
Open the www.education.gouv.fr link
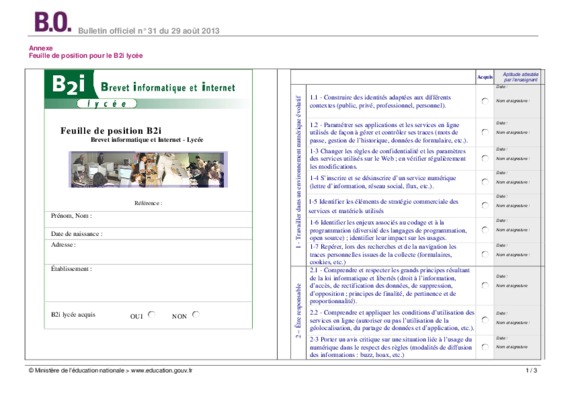point(161,370)
